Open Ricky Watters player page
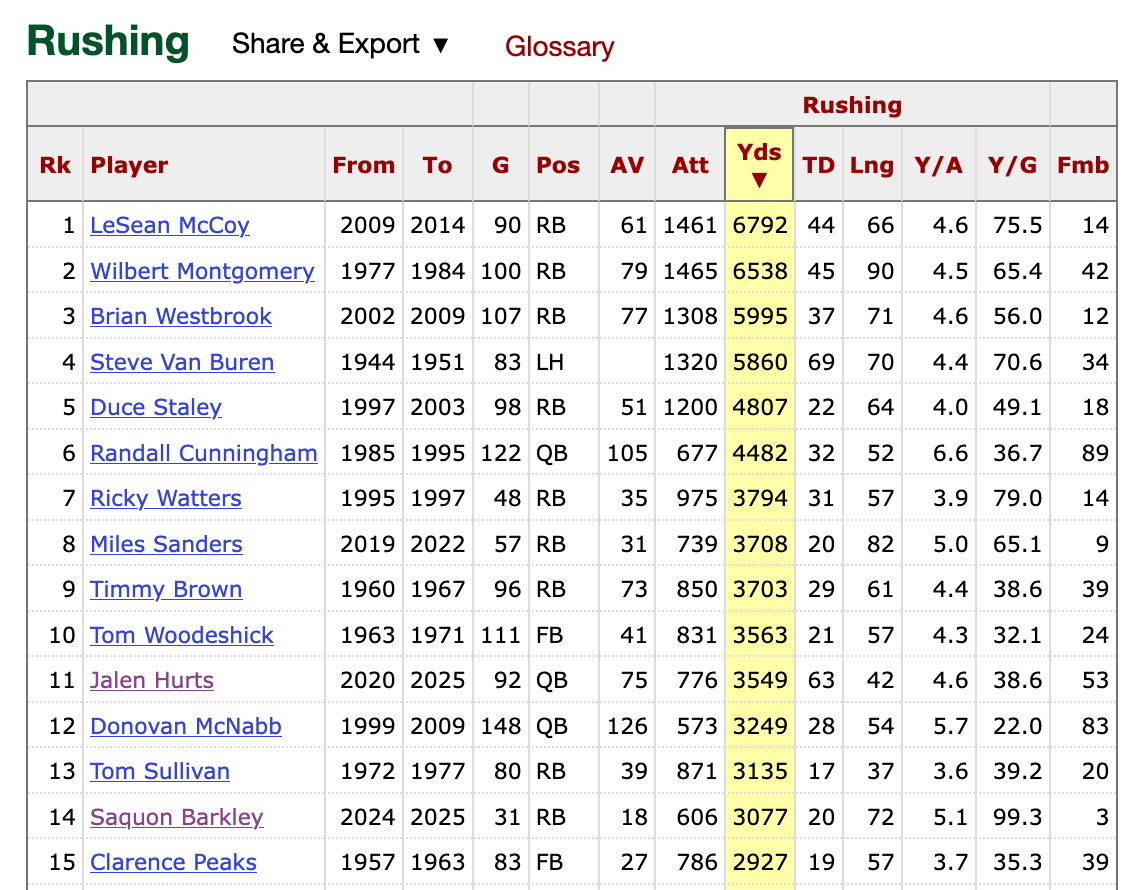The height and width of the screenshot is (890, 1142). point(166,498)
